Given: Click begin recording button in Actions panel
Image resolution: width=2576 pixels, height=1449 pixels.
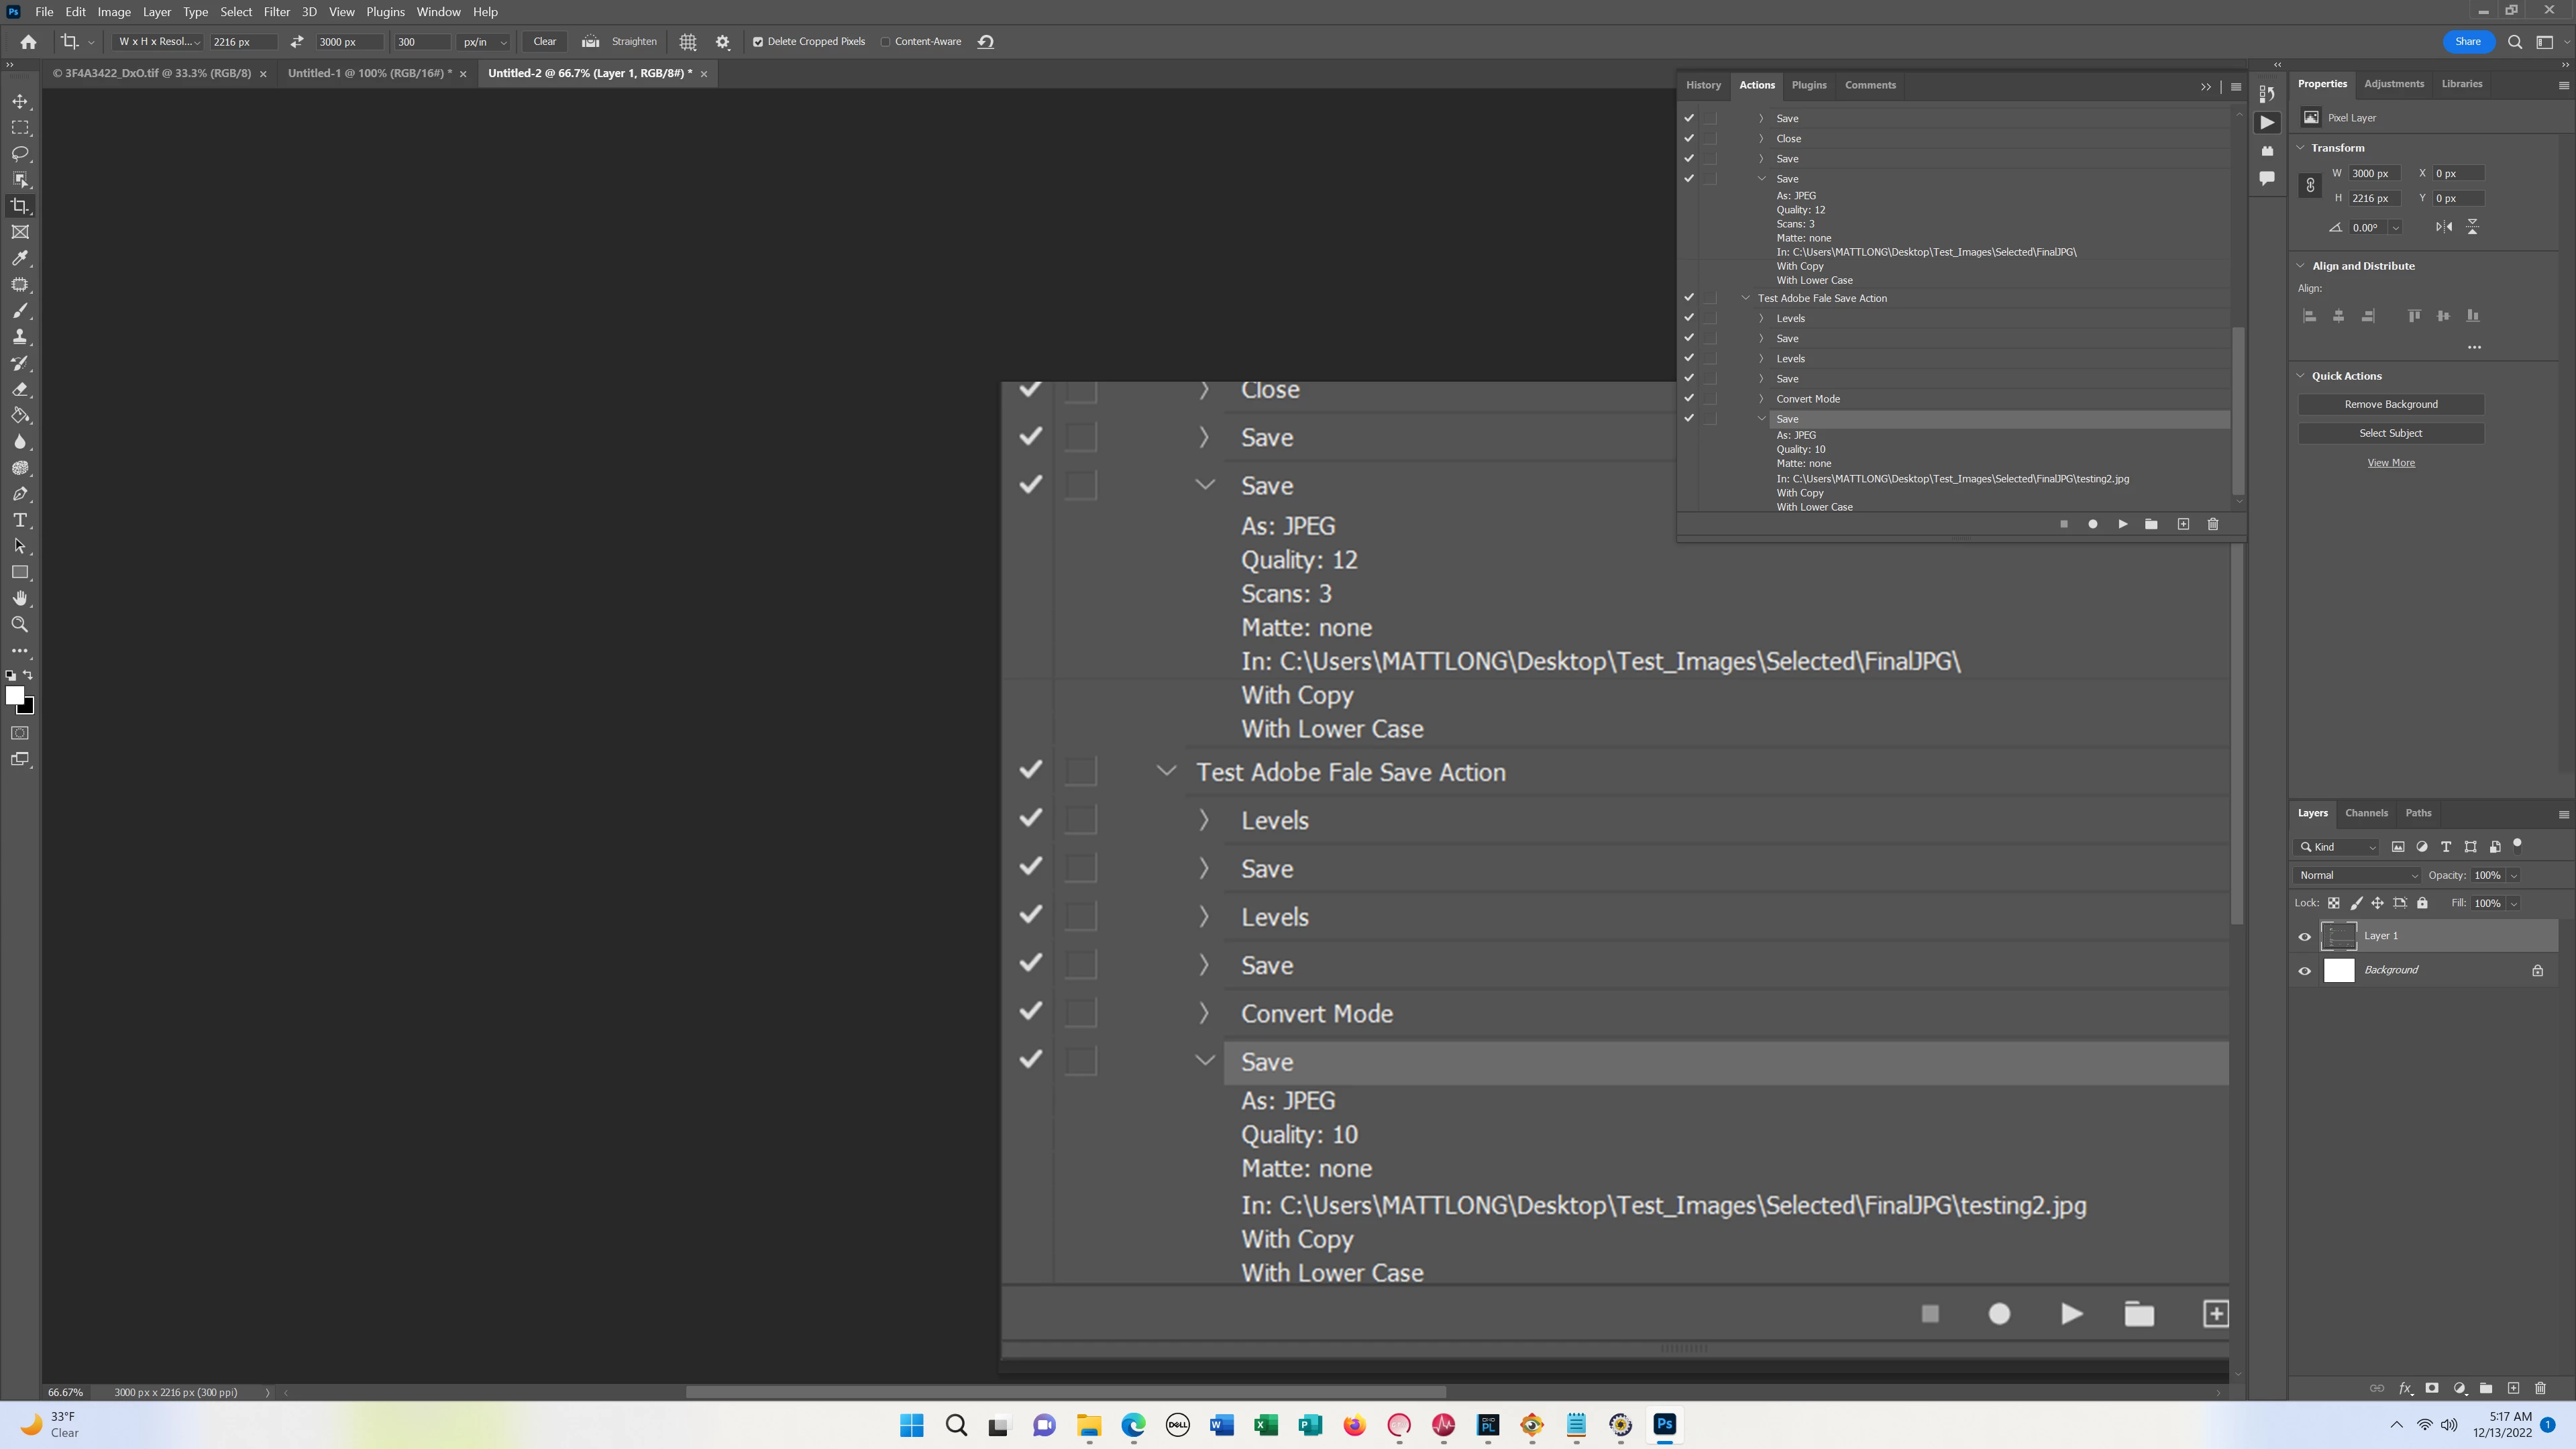Looking at the screenshot, I should pos(2092,524).
